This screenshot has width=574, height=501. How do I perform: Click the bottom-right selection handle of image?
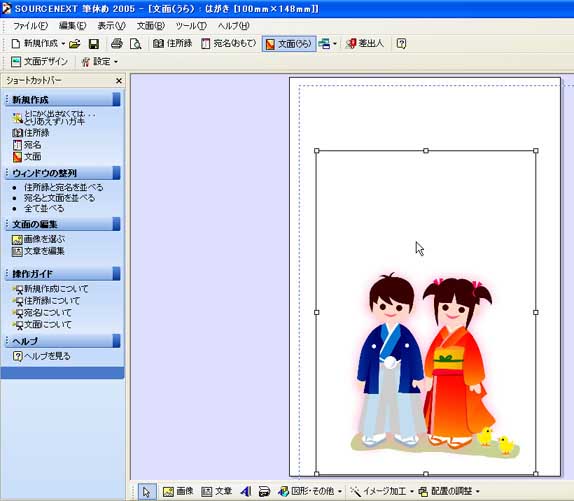[x=536, y=474]
